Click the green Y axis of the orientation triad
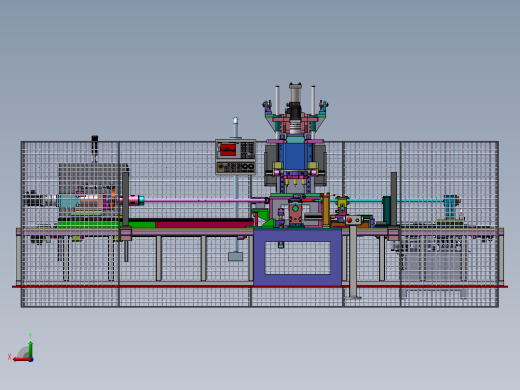 (30, 349)
